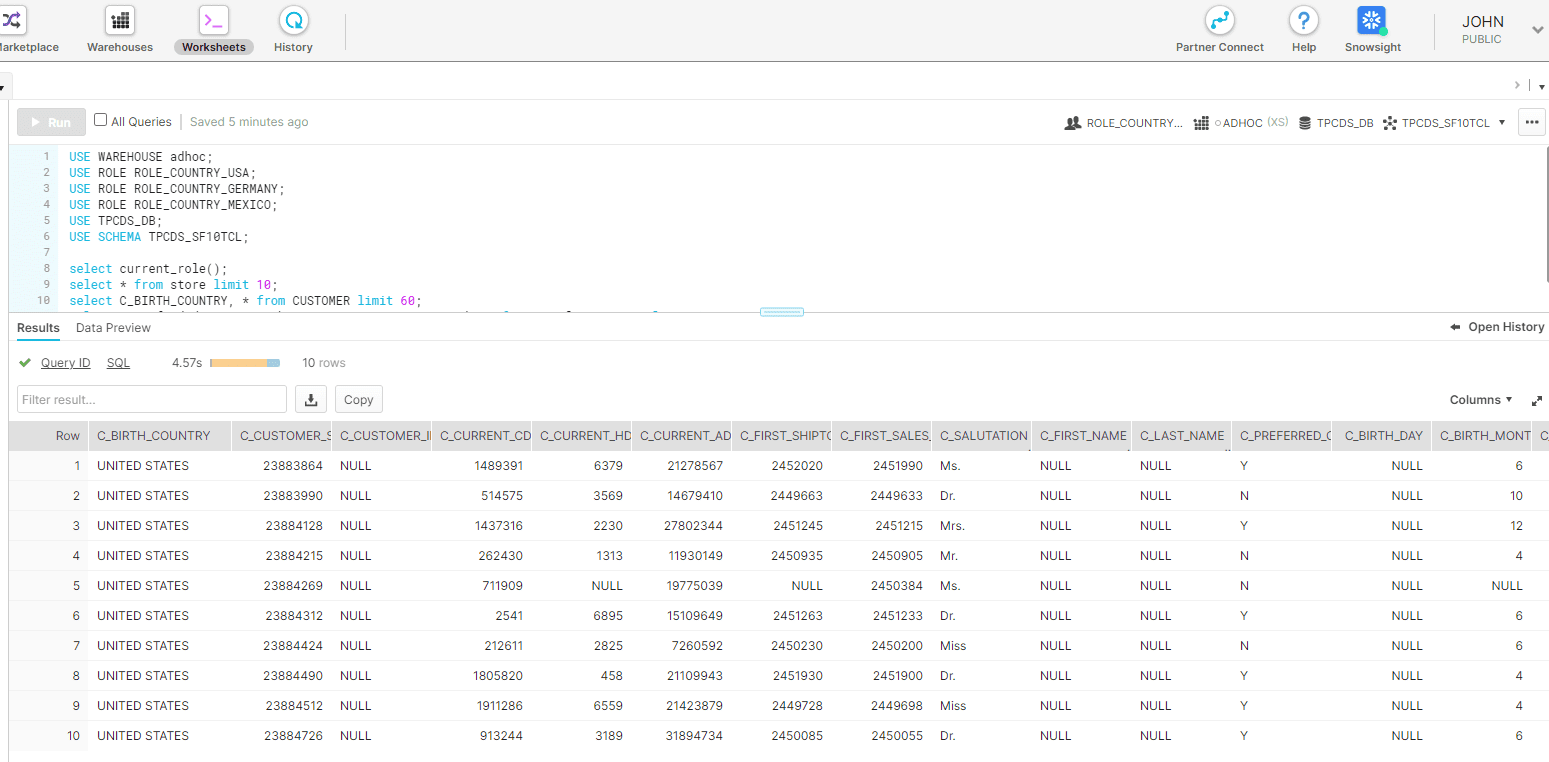
Task: Click editor line 3 USE ROLE ROLE_COUNTRY_GERMANY
Action: pyautogui.click(x=177, y=188)
